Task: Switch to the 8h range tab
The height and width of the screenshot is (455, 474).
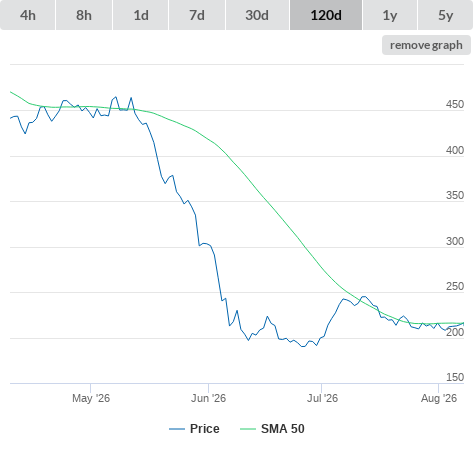Action: (84, 15)
